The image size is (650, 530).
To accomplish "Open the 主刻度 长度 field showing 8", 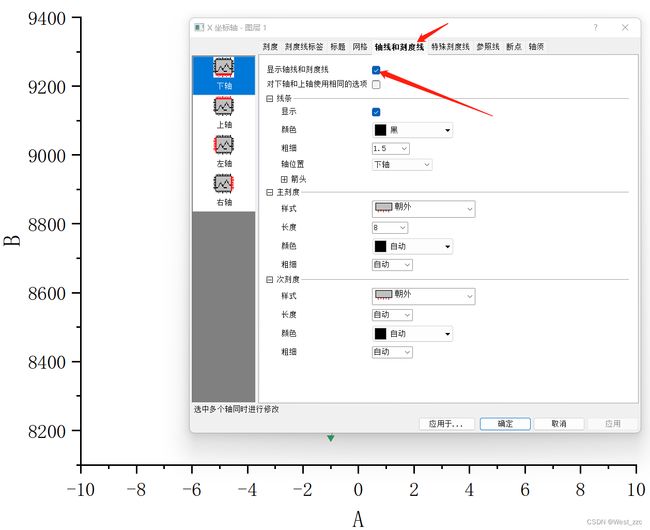I will (390, 228).
